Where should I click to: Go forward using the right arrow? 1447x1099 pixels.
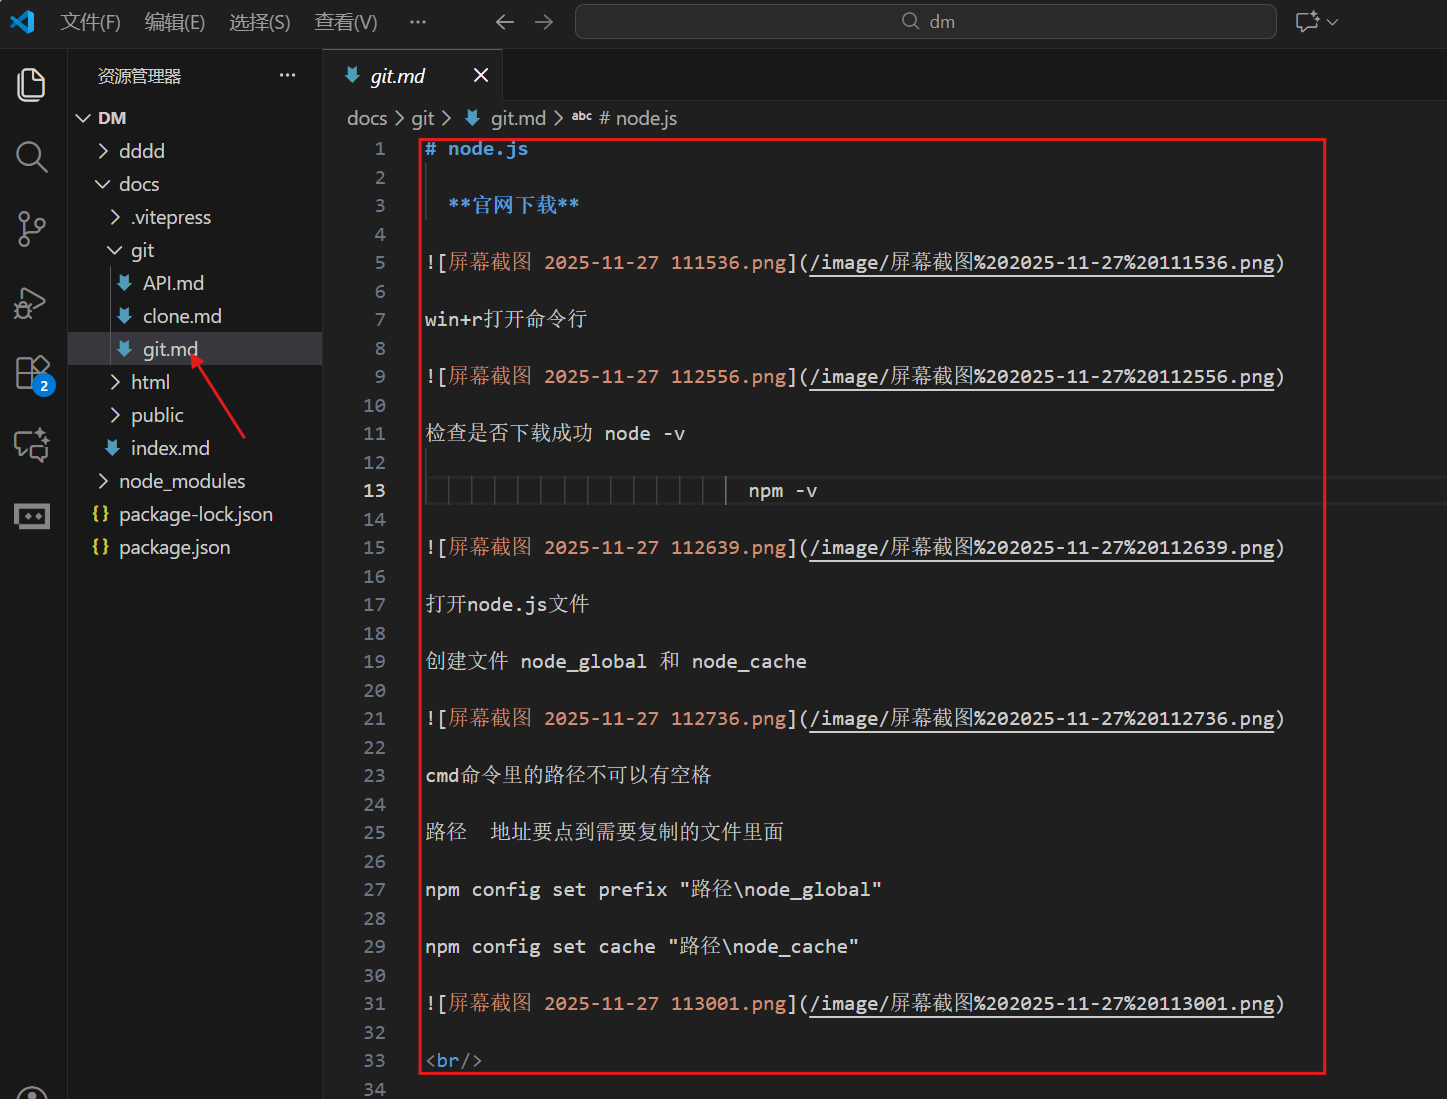point(544,22)
